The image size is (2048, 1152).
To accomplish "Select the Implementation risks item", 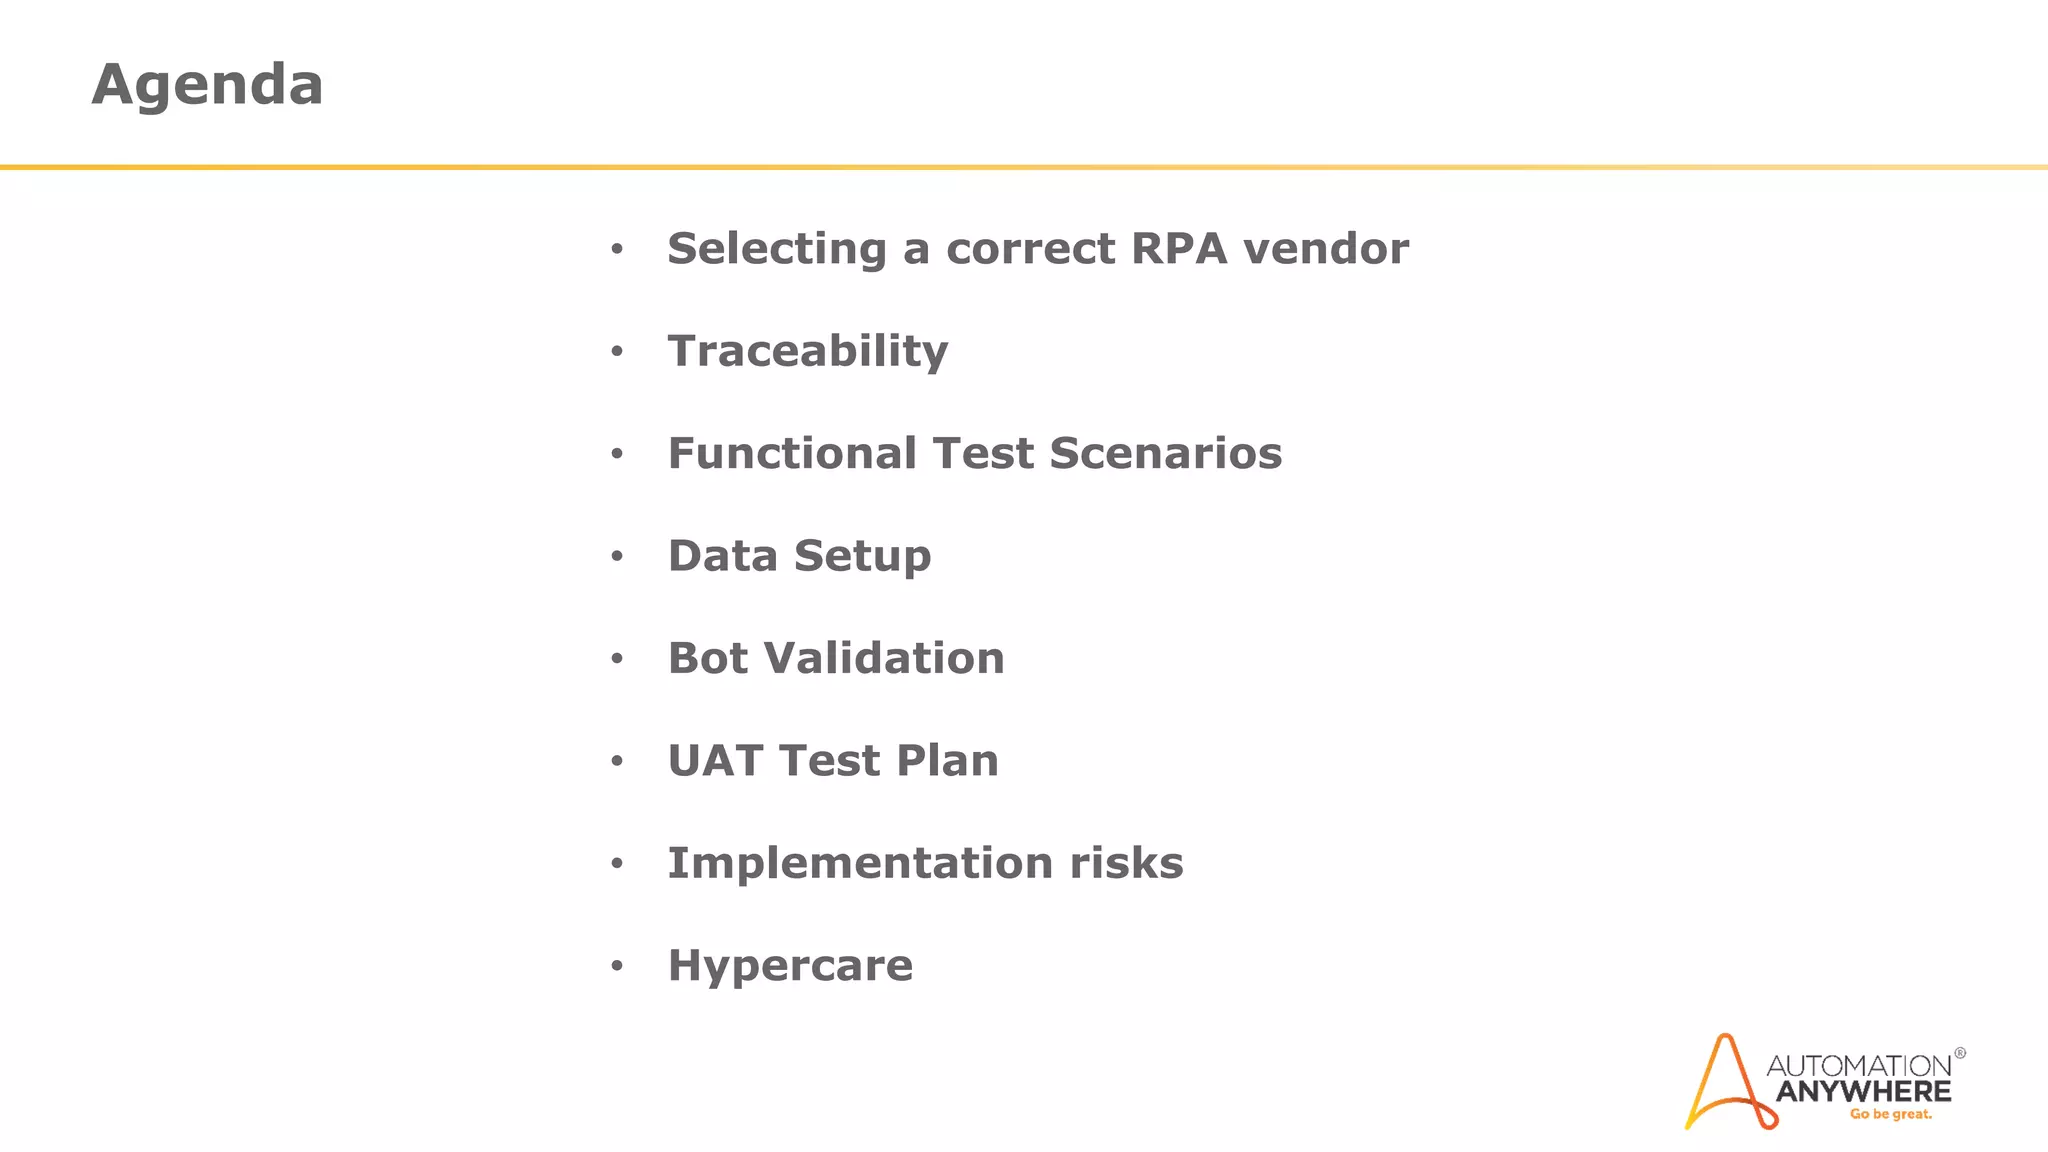I will 925,863.
